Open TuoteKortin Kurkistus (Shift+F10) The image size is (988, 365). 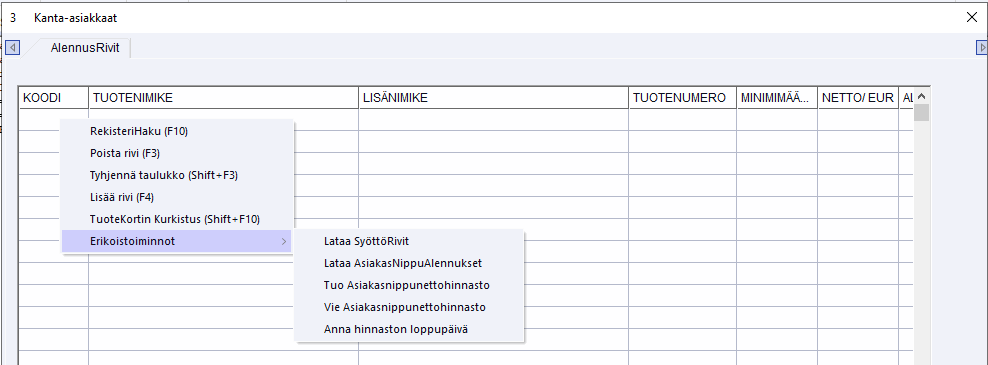tap(177, 219)
